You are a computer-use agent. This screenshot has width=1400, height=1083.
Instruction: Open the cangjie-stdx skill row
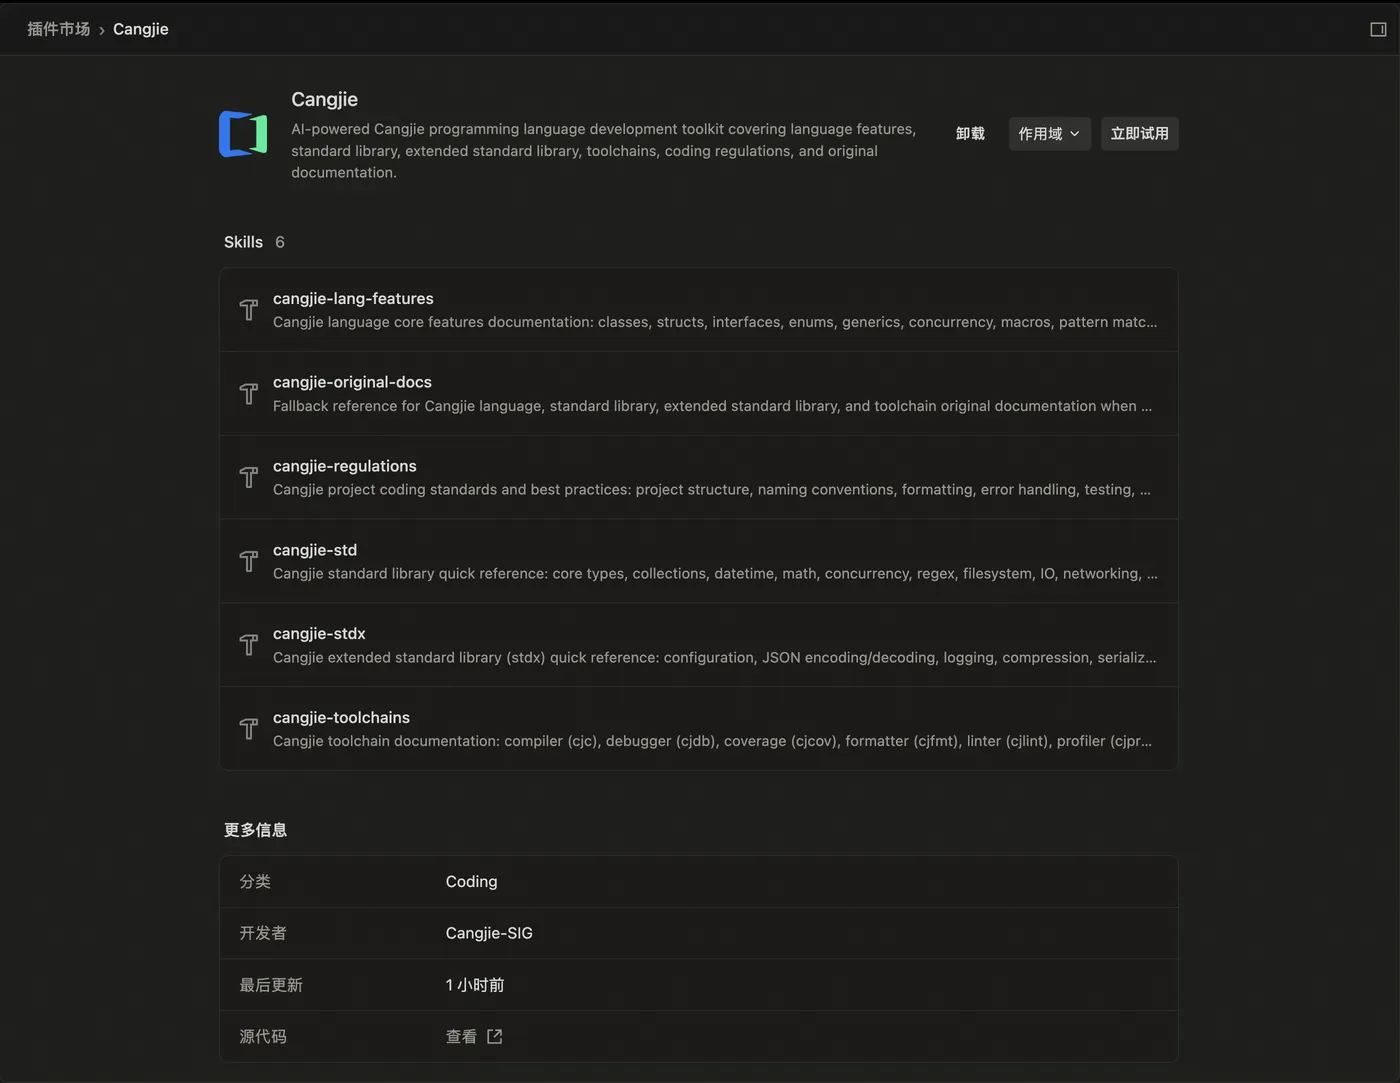point(698,645)
